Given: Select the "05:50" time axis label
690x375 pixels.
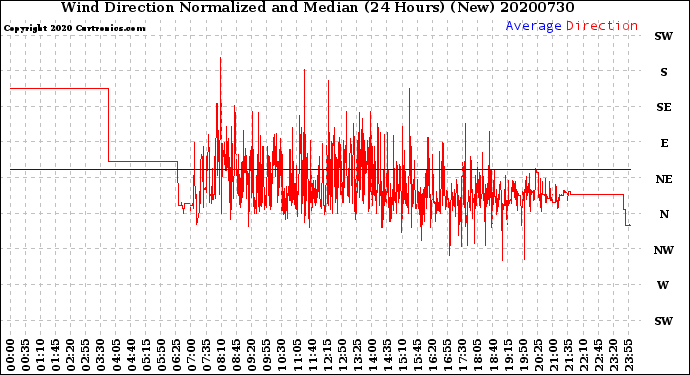Looking at the screenshot, I should (x=161, y=355).
